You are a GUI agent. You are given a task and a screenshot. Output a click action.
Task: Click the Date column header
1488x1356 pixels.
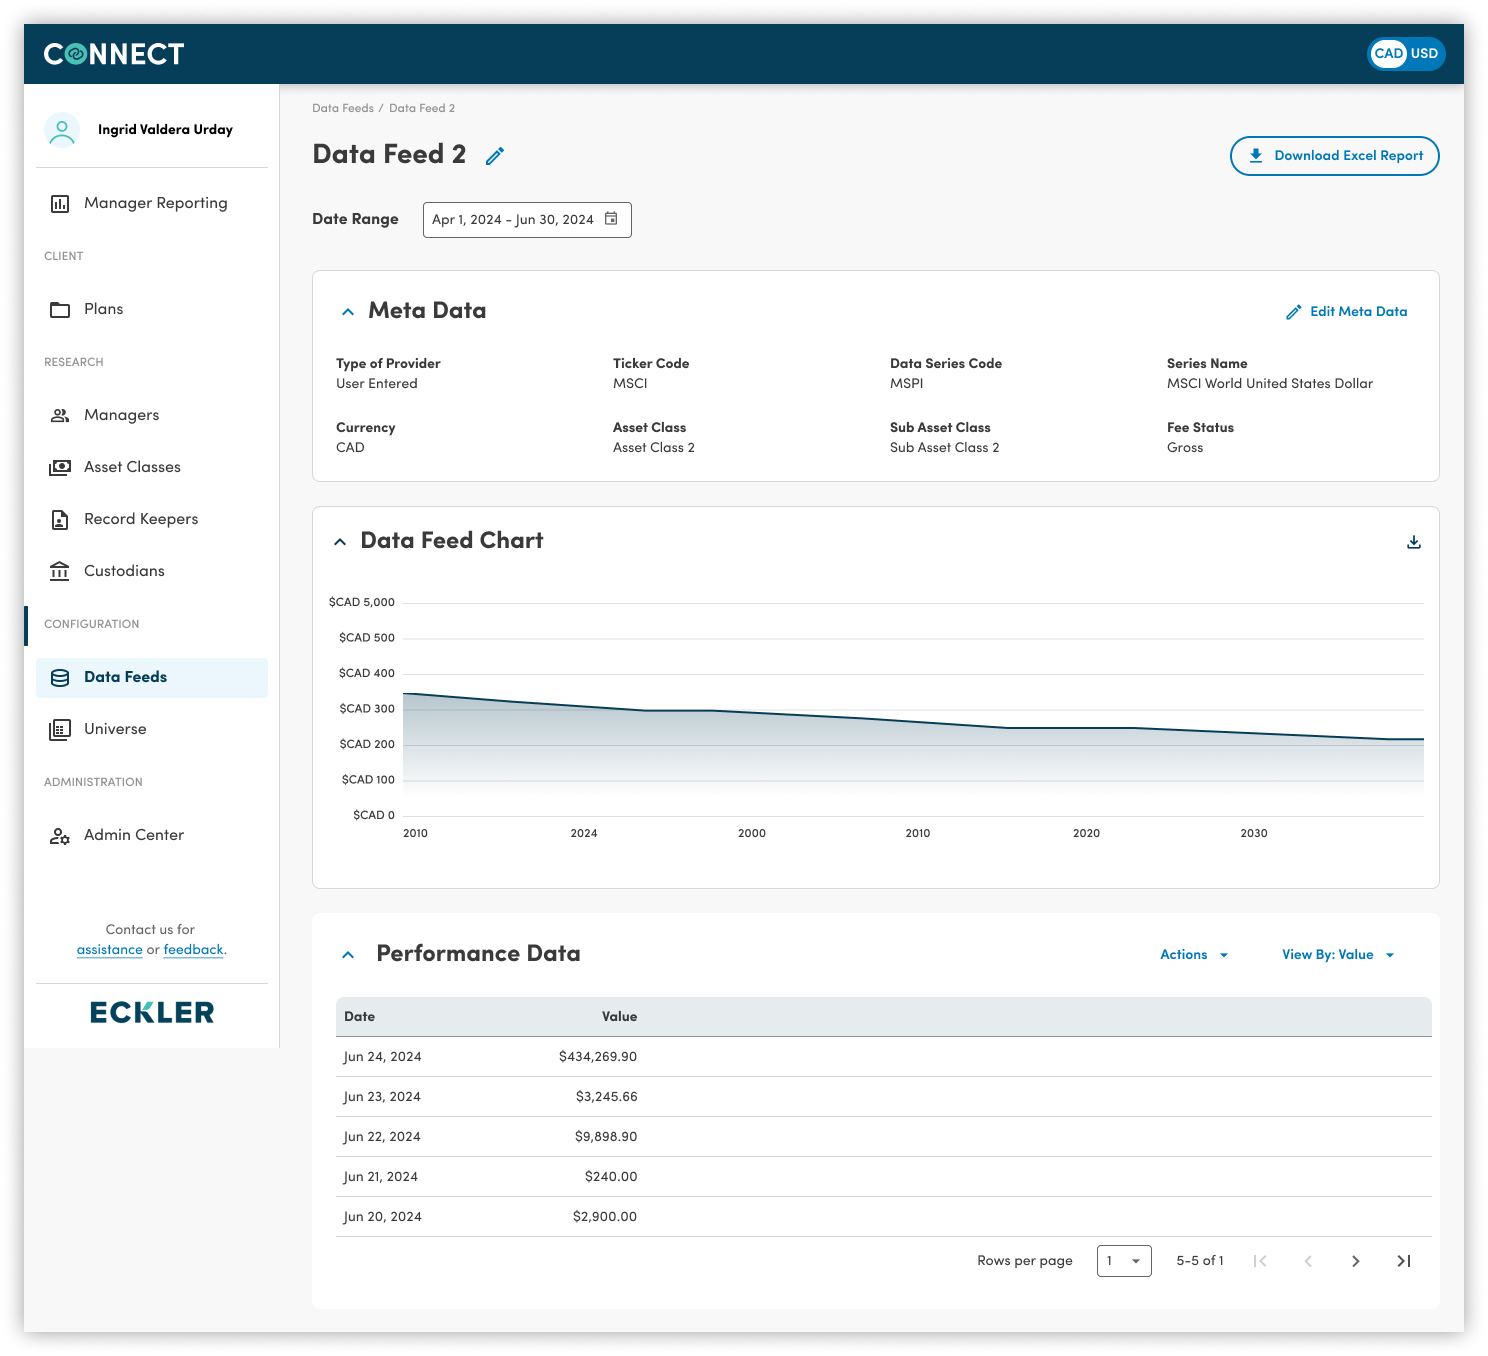click(x=359, y=1017)
